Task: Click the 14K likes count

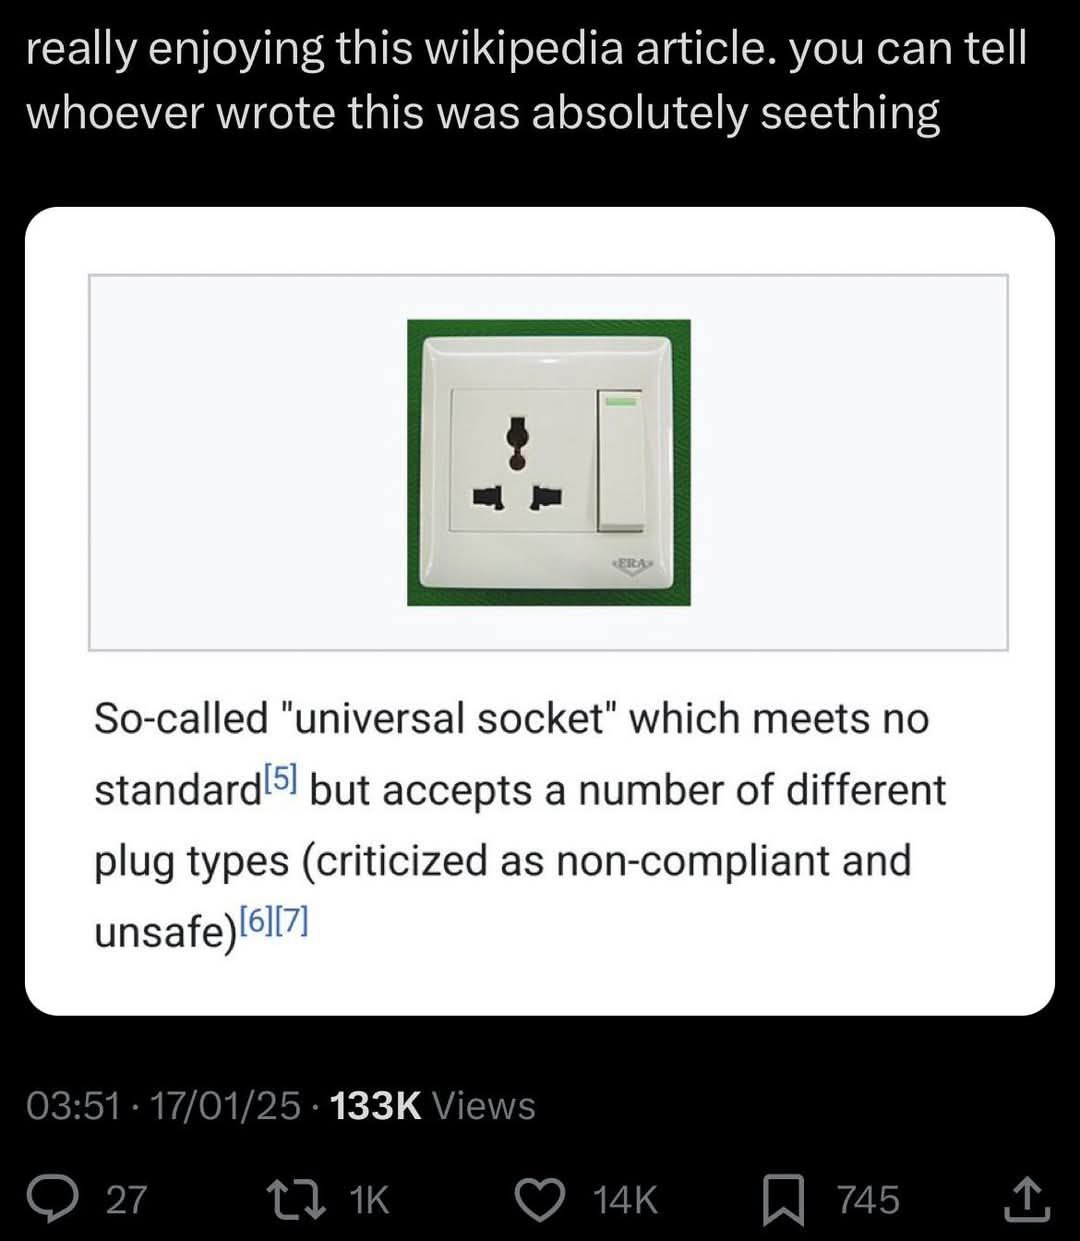Action: click(626, 1200)
